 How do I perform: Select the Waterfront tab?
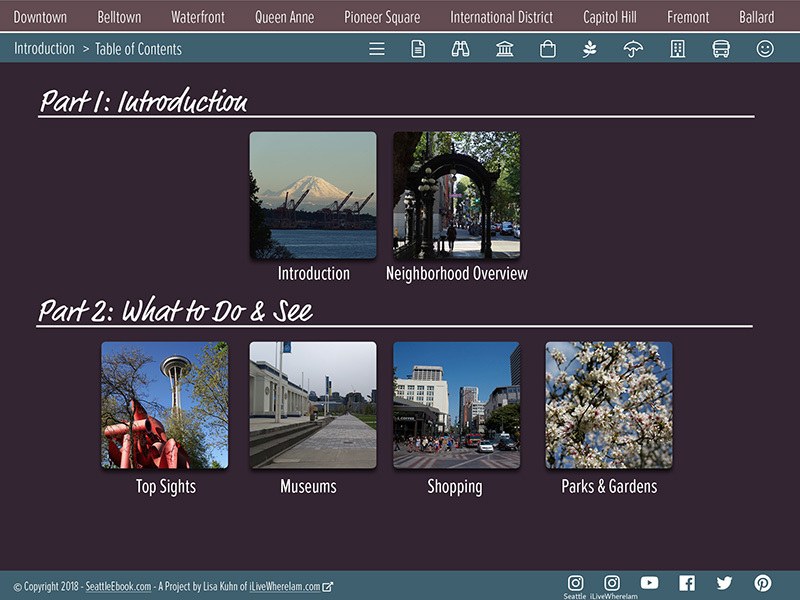(x=198, y=17)
